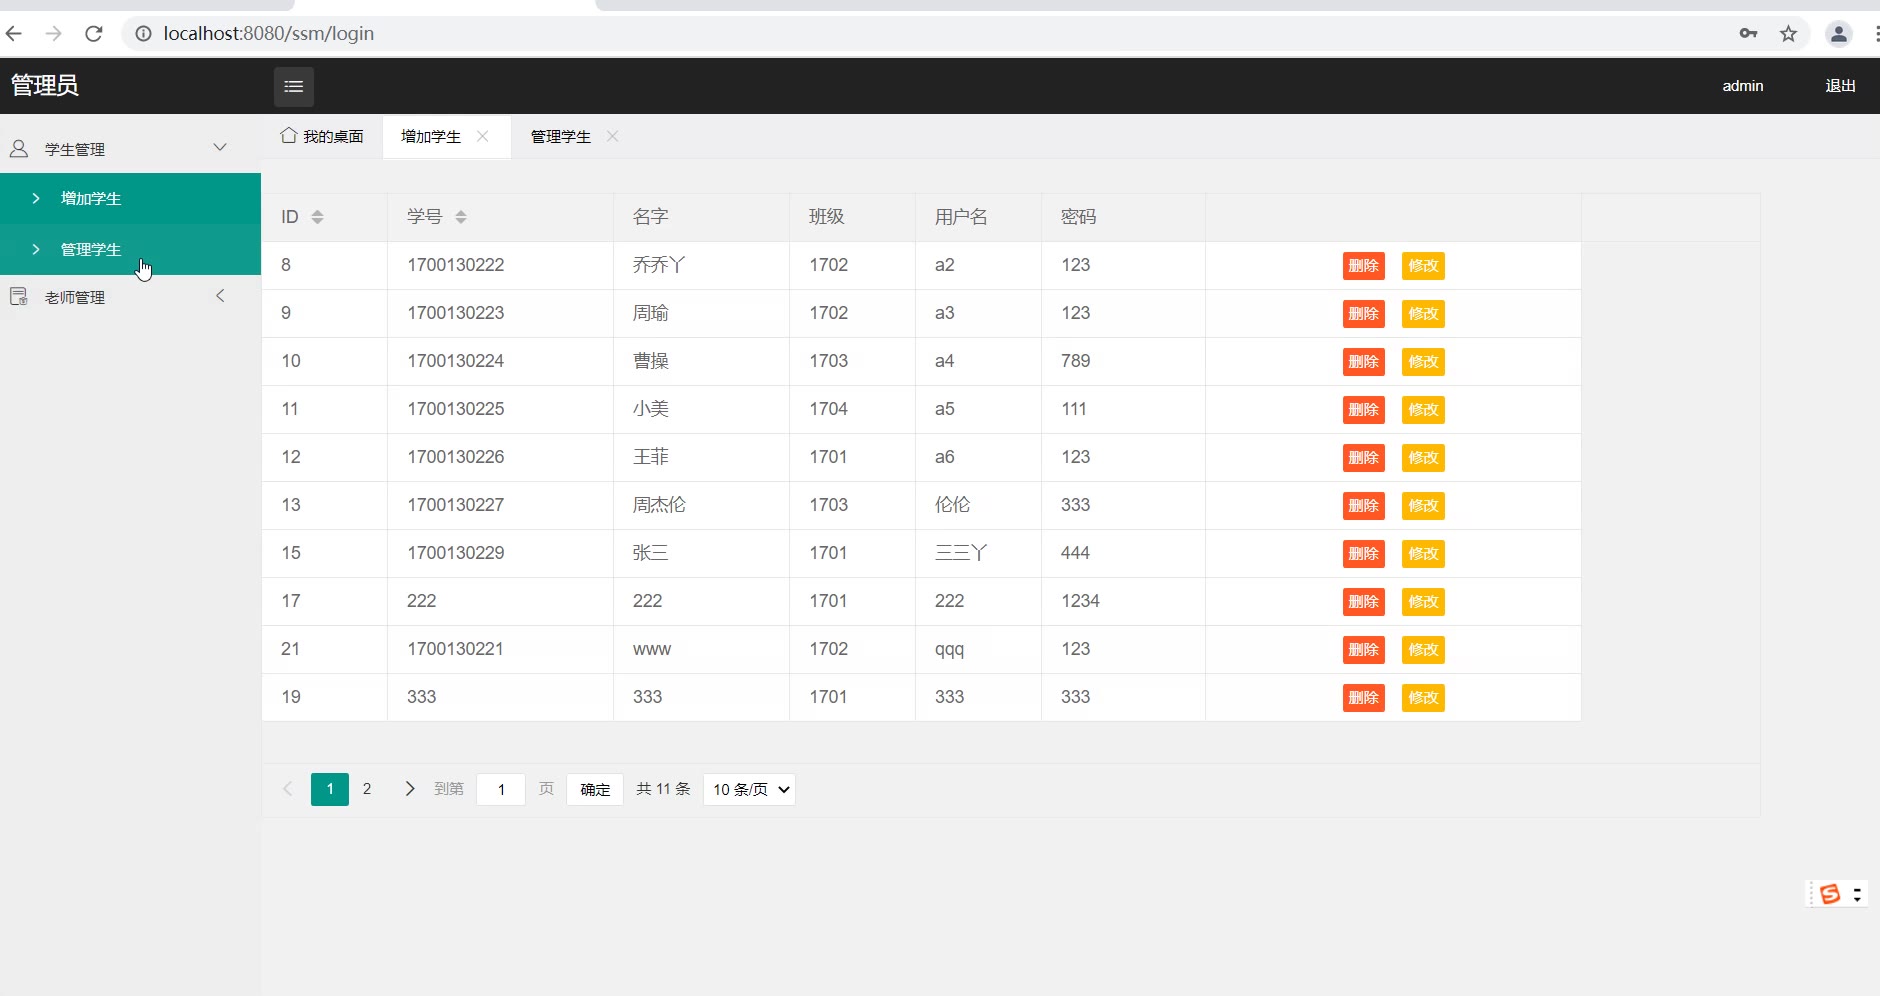This screenshot has width=1880, height=996.
Task: Click the admin user menu
Action: (1743, 86)
